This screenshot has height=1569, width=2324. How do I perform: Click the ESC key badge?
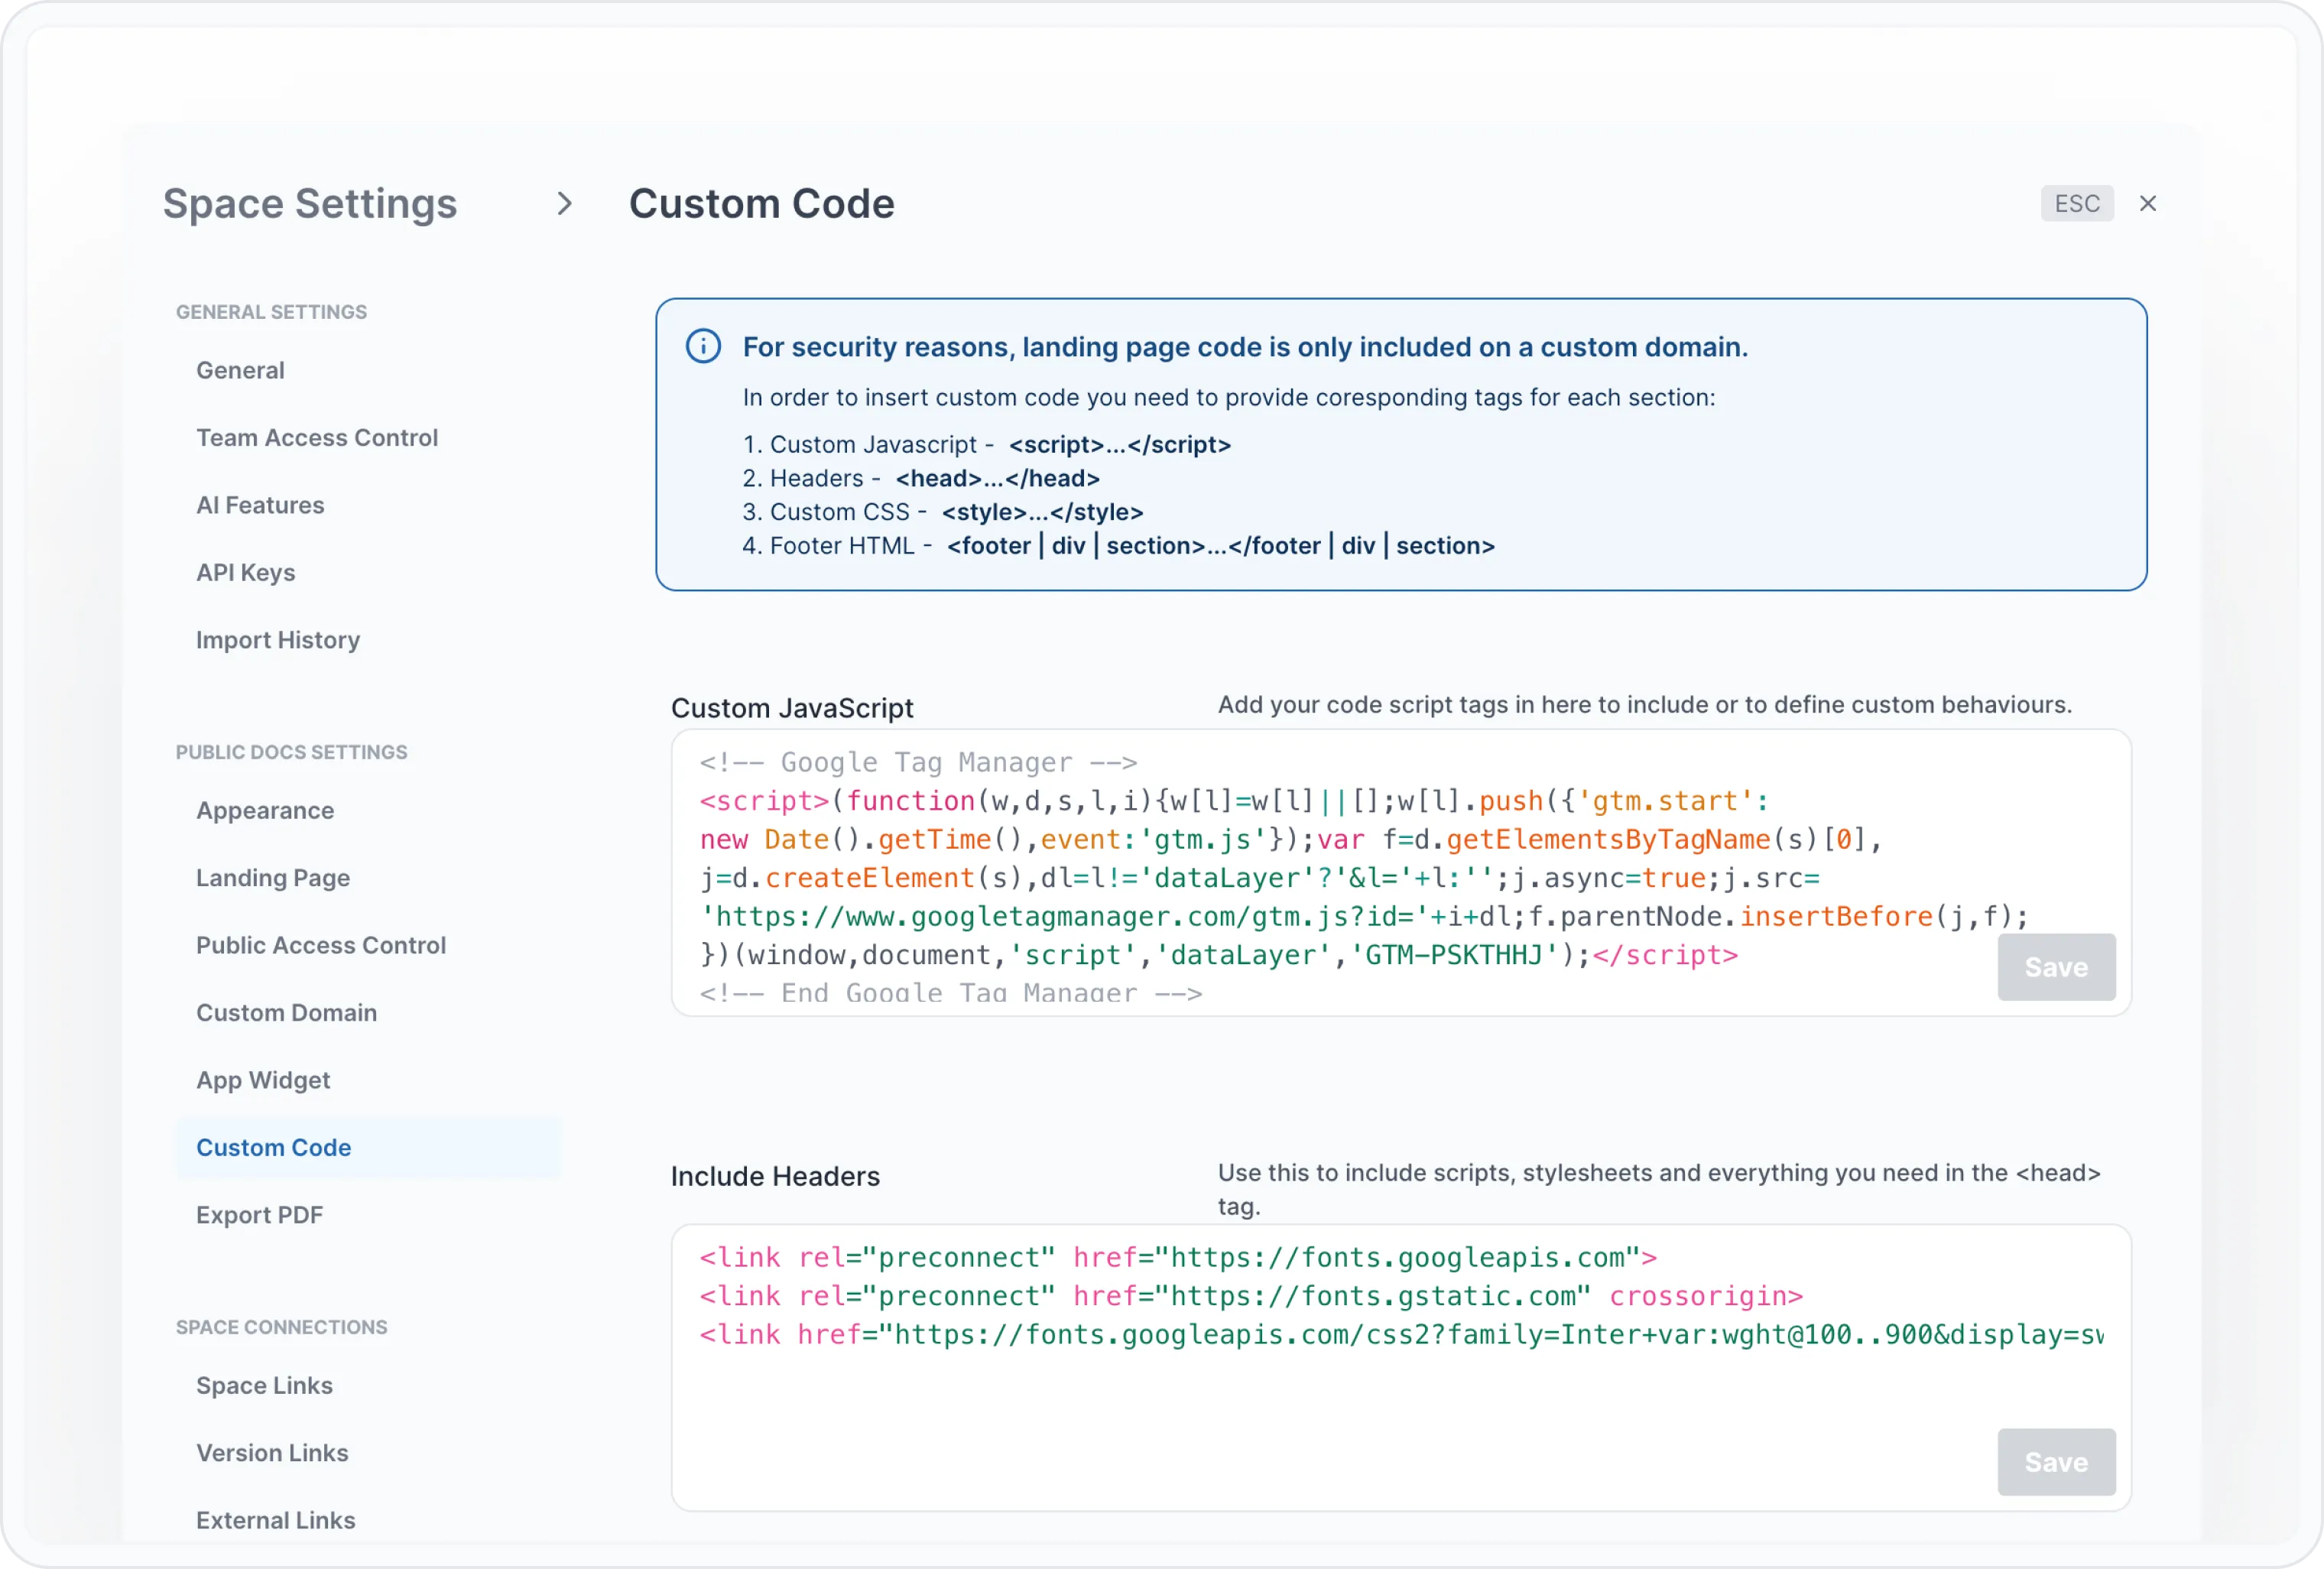pos(2076,204)
